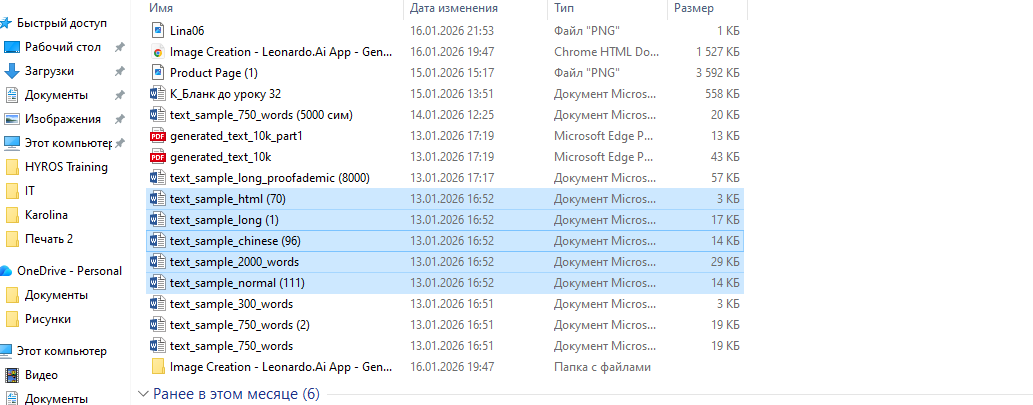
Task: Click the Chrome icon of Image Creation HTML file
Action: tap(157, 51)
